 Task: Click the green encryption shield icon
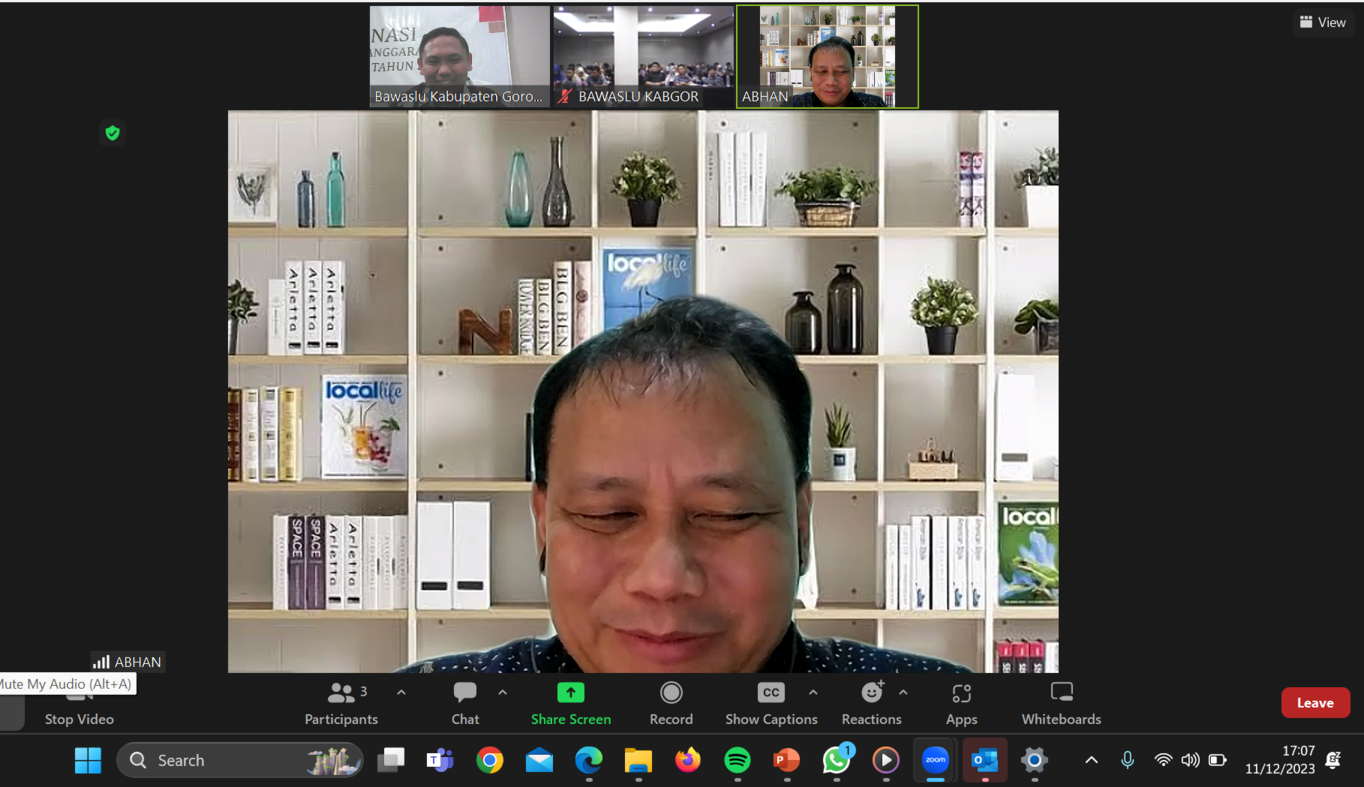(112, 133)
